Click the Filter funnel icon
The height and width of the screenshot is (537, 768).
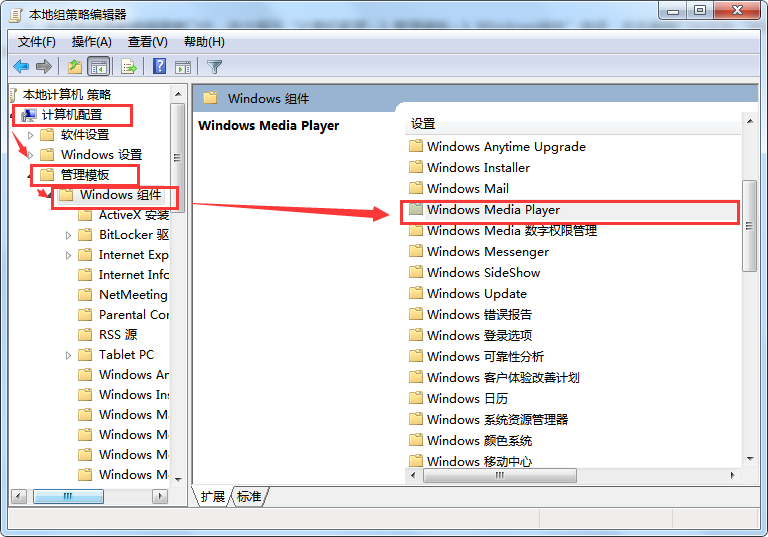click(214, 67)
